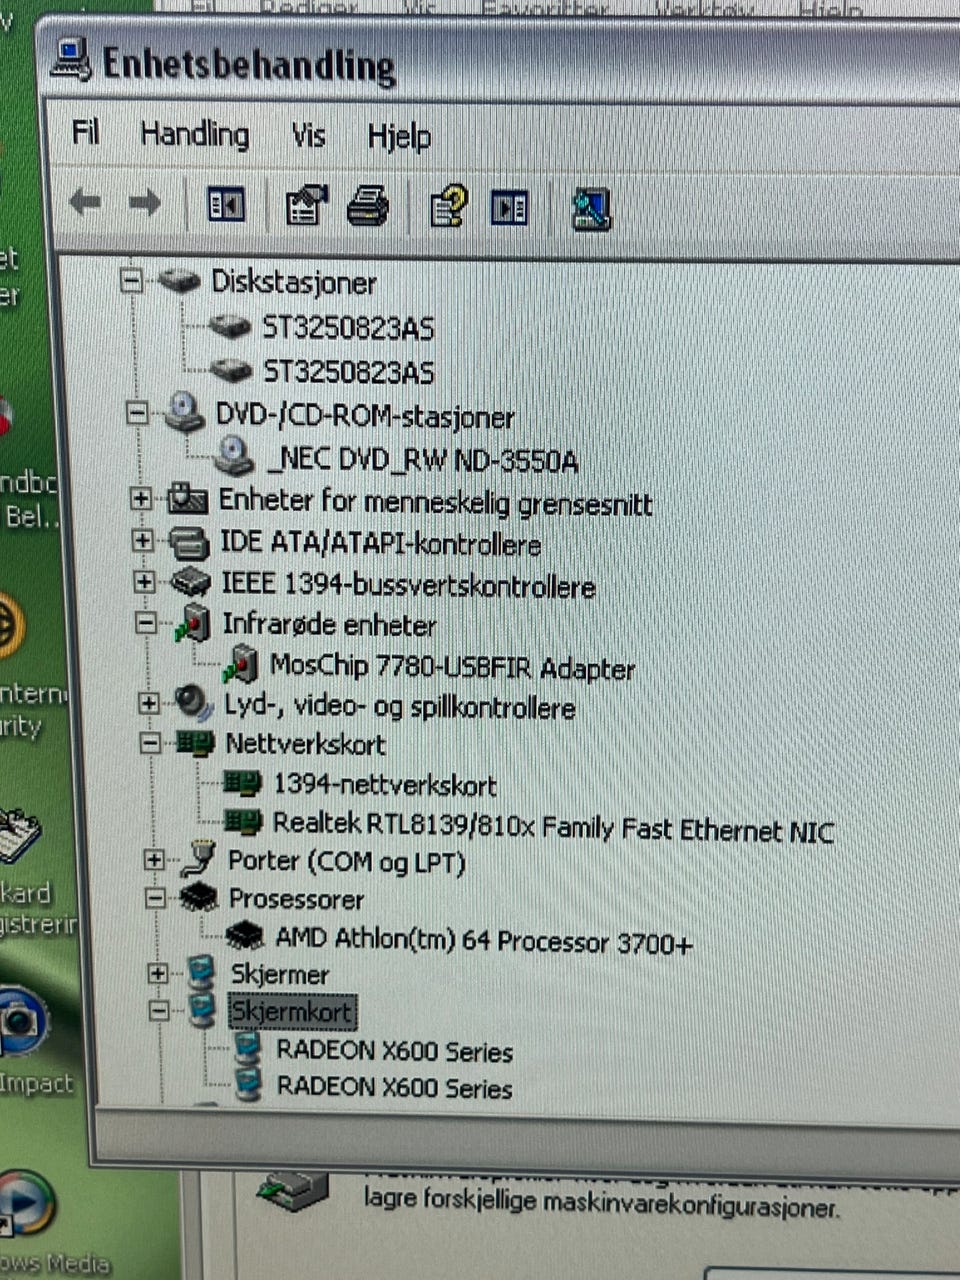Select second ST3250823AS disk drive
960x1280 pixels.
pyautogui.click(x=349, y=372)
